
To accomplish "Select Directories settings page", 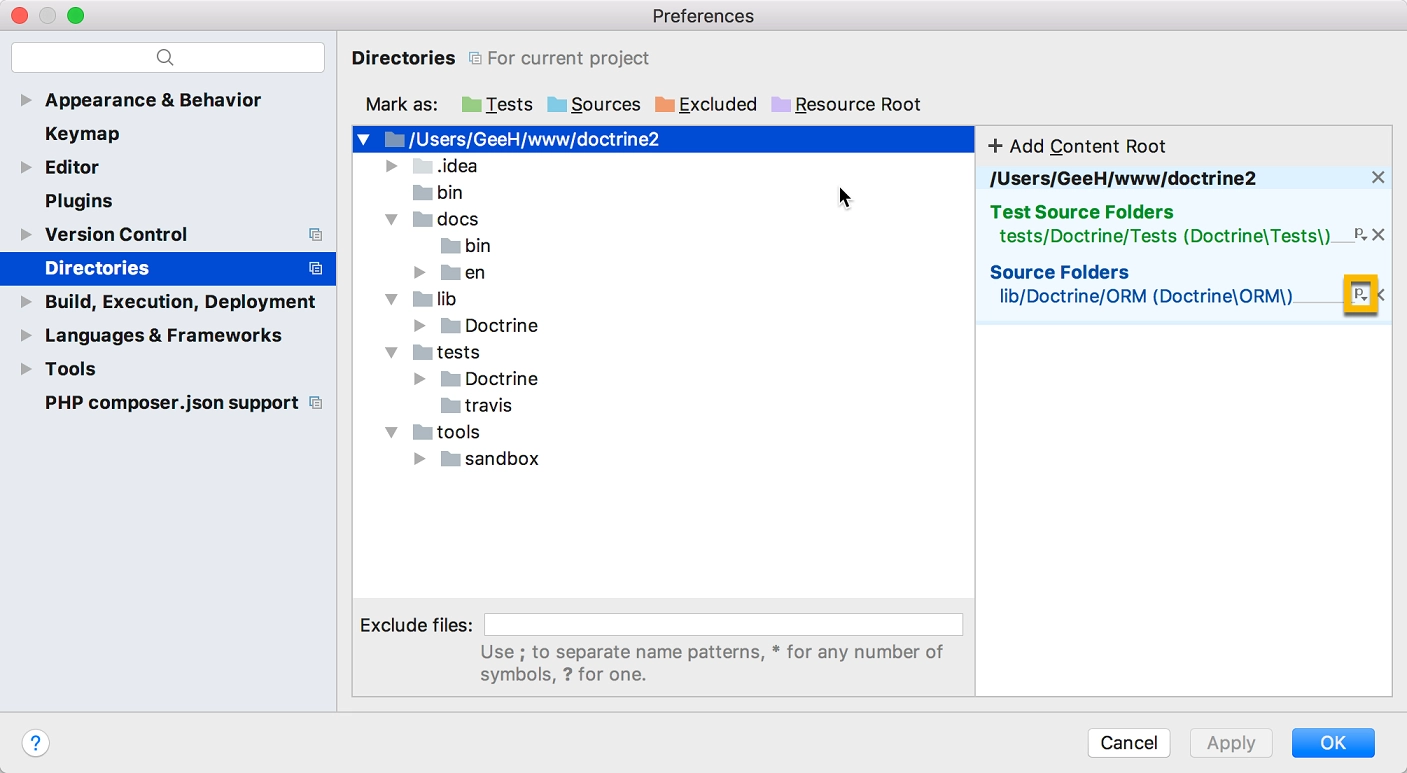I will (168, 268).
